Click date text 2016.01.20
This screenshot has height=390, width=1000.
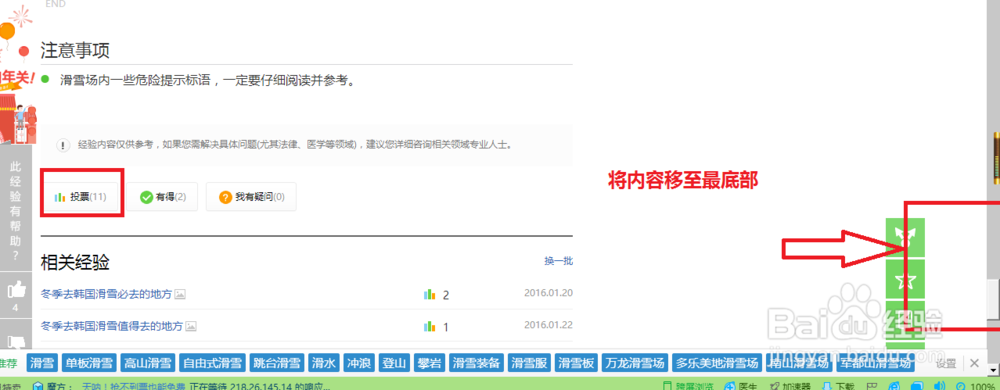pos(548,293)
